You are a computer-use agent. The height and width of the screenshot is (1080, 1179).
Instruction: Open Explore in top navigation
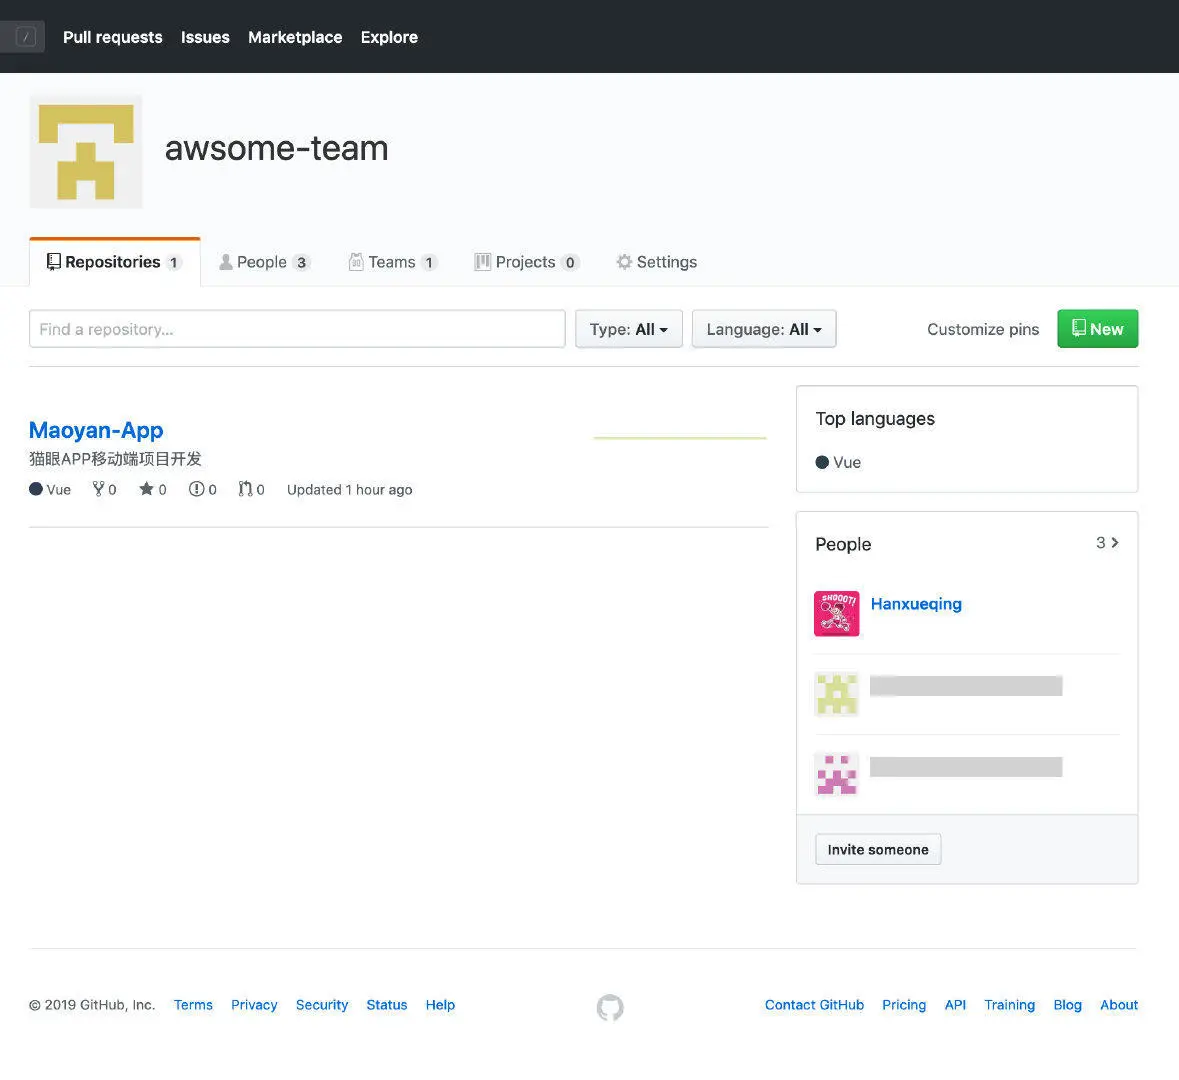[389, 37]
